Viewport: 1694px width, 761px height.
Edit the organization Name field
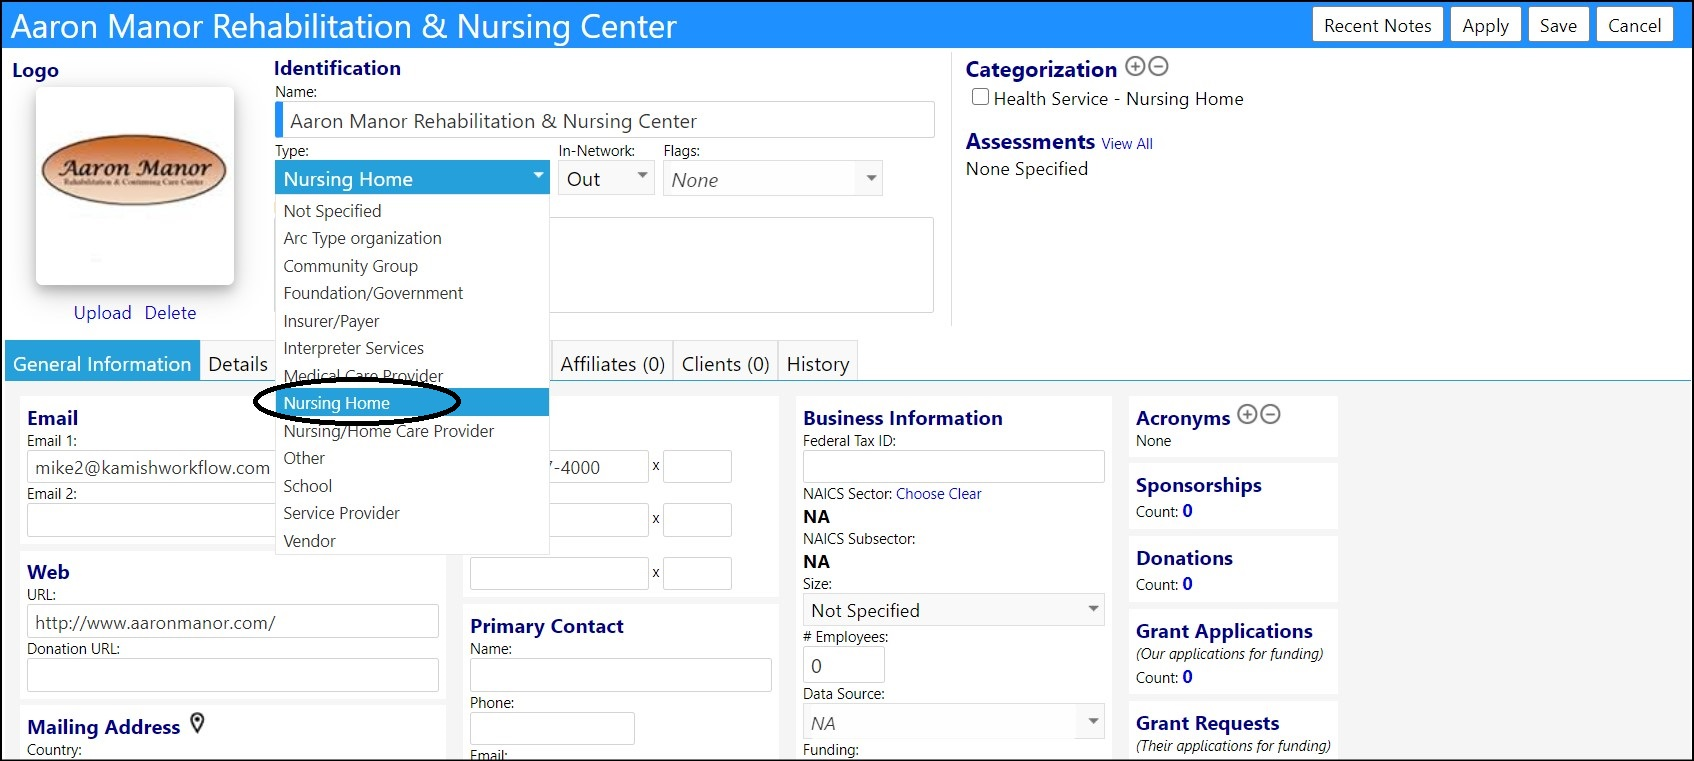click(605, 121)
